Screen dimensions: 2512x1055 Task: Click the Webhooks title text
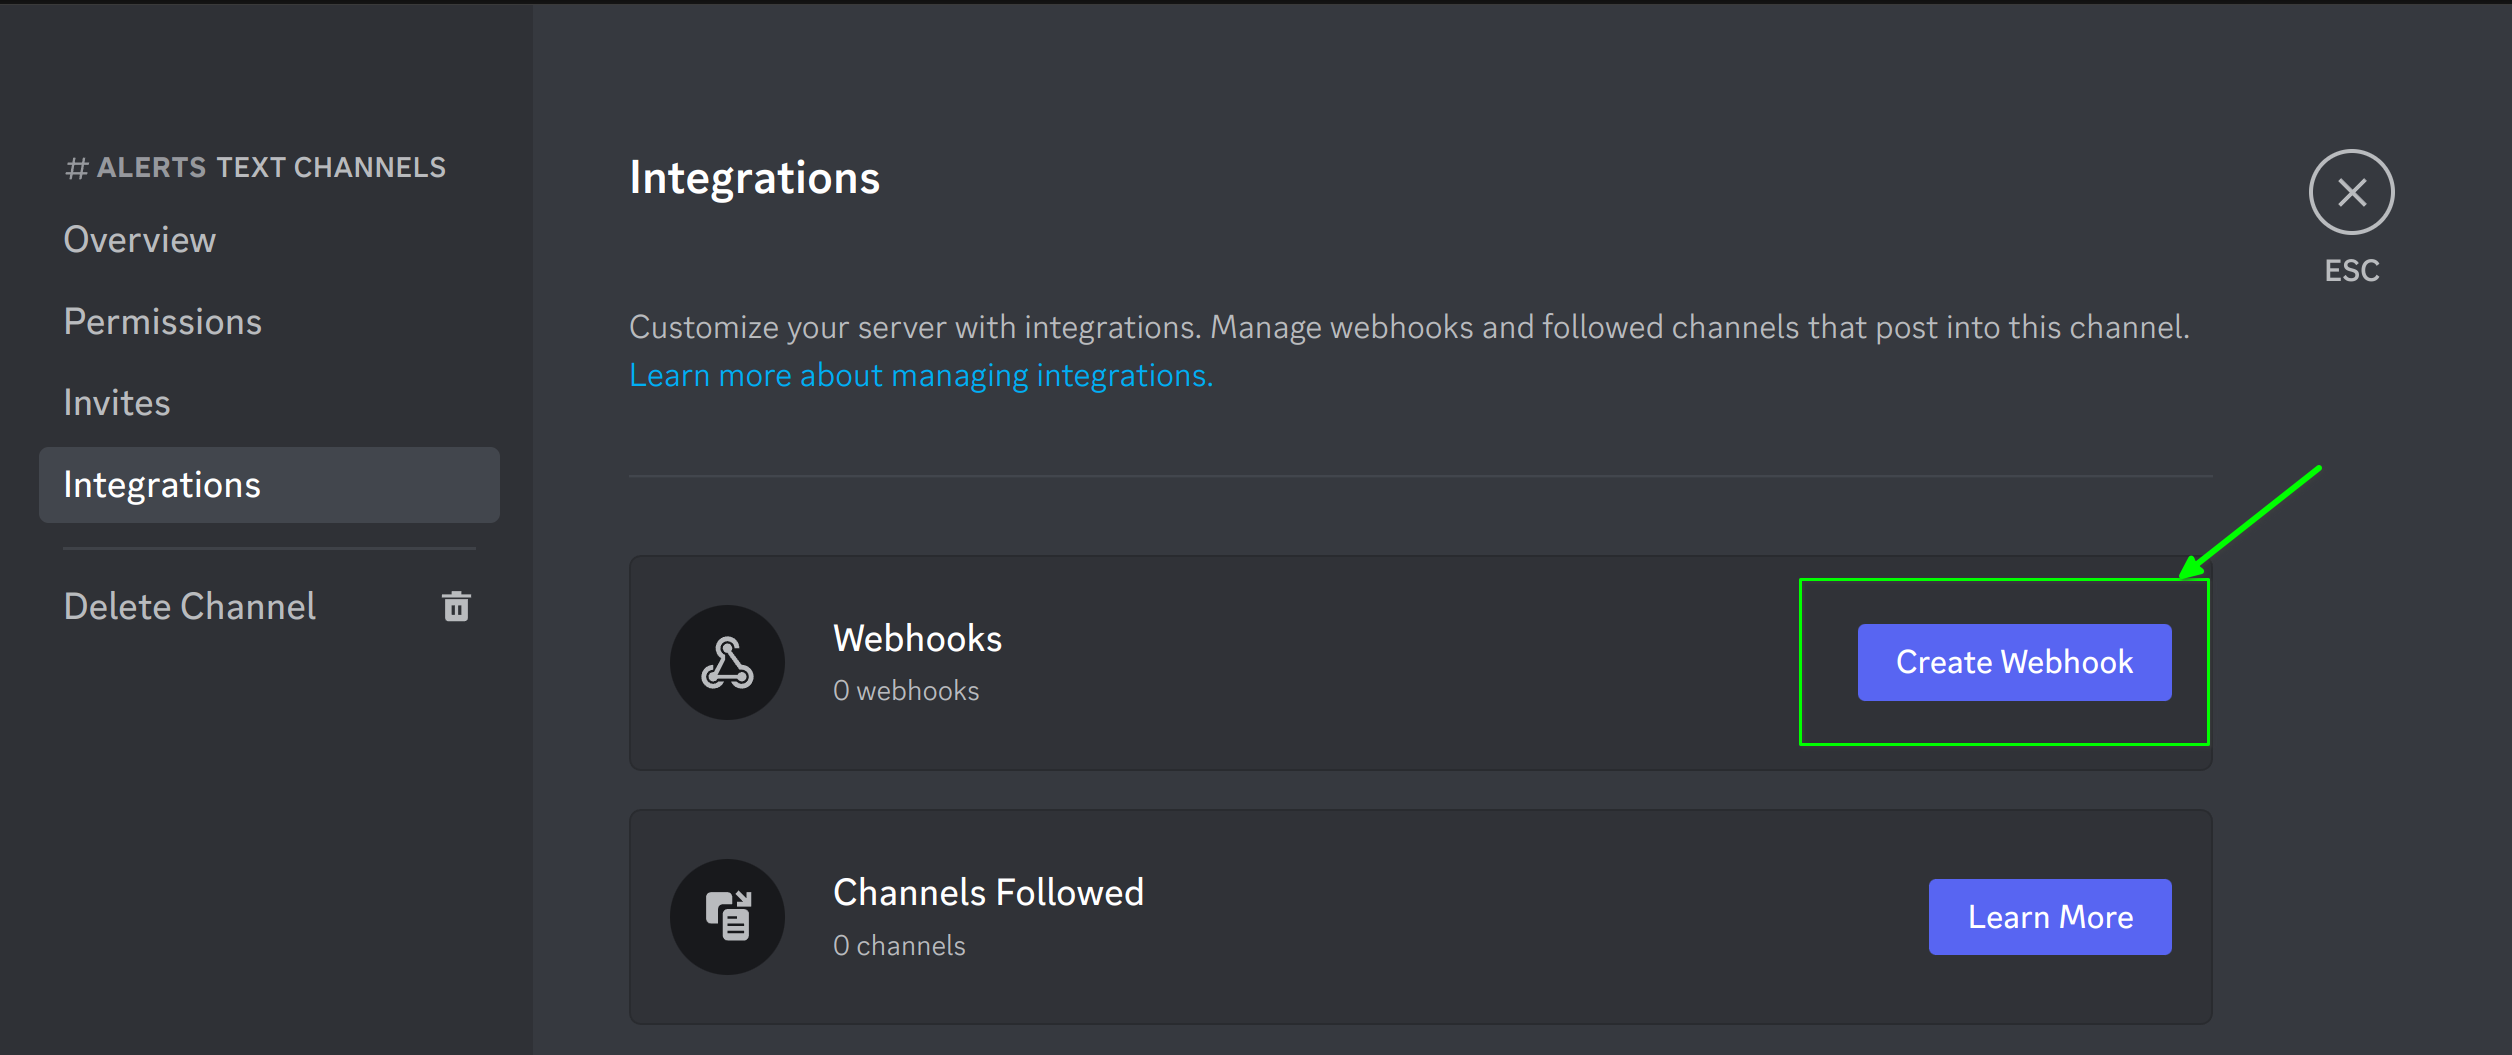pyautogui.click(x=917, y=639)
